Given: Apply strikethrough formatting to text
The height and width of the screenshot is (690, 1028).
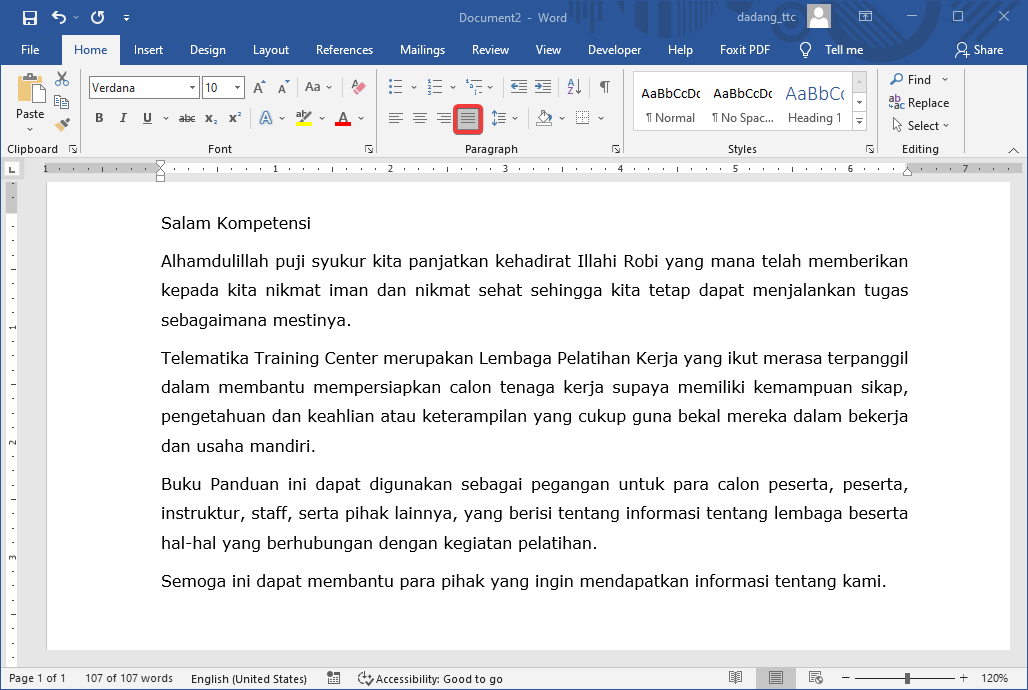Looking at the screenshot, I should [x=186, y=118].
